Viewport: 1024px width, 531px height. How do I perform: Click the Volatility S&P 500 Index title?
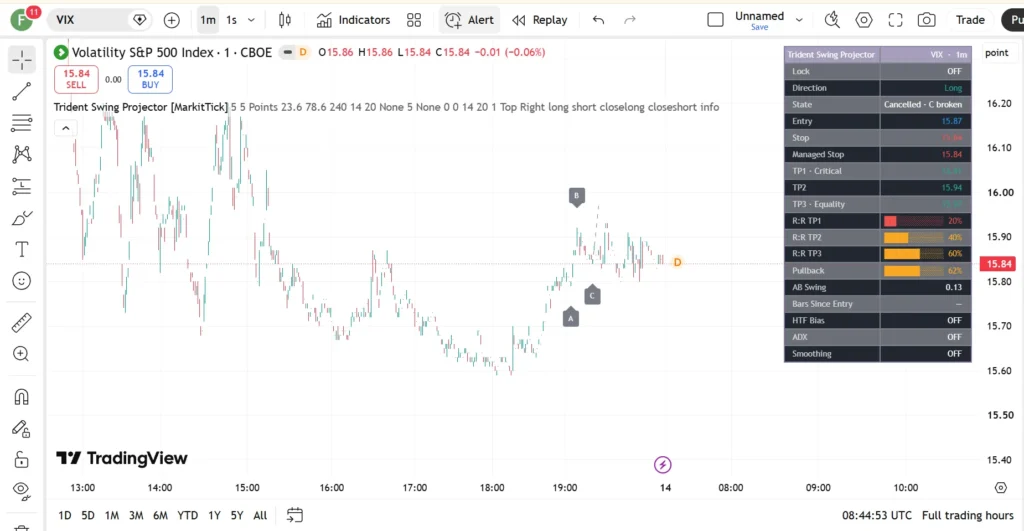[172, 52]
